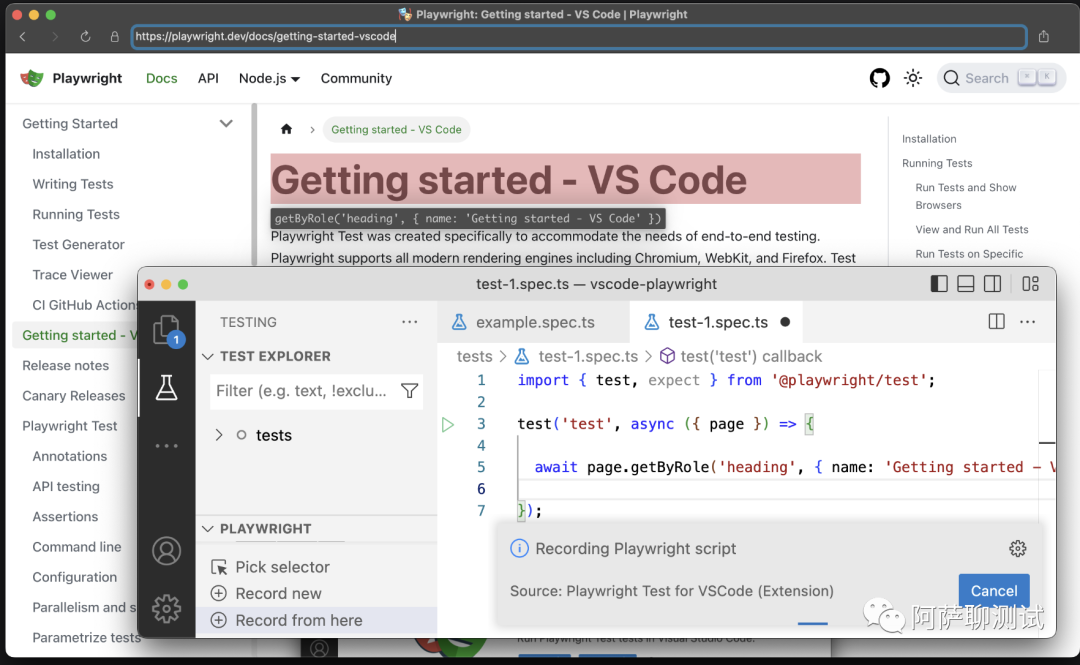Open Trace Viewer in docs sidebar
Viewport: 1080px width, 665px height.
point(72,275)
